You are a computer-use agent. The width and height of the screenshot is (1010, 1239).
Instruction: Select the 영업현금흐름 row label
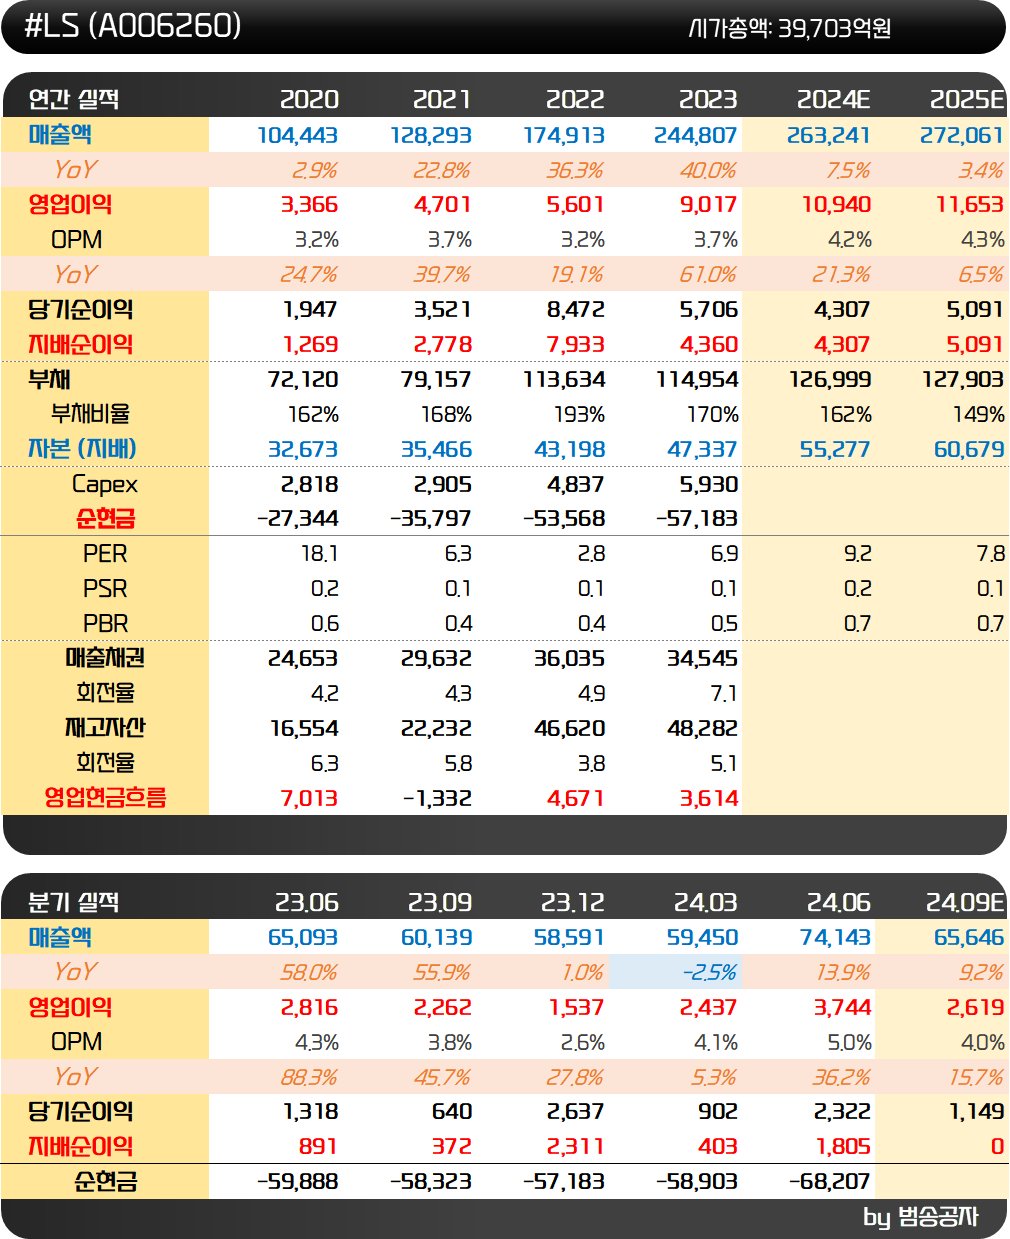tap(105, 797)
